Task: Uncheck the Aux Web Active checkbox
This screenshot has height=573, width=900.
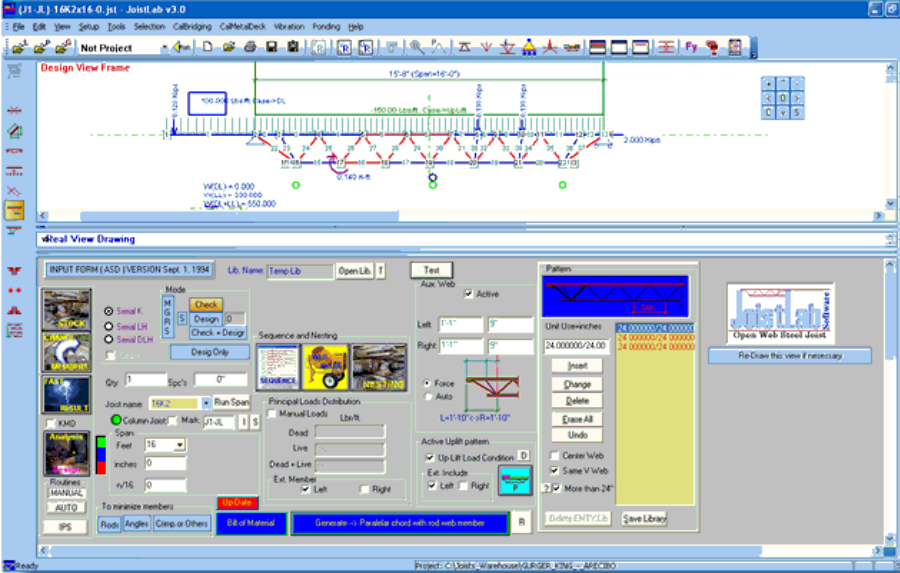Action: click(468, 293)
